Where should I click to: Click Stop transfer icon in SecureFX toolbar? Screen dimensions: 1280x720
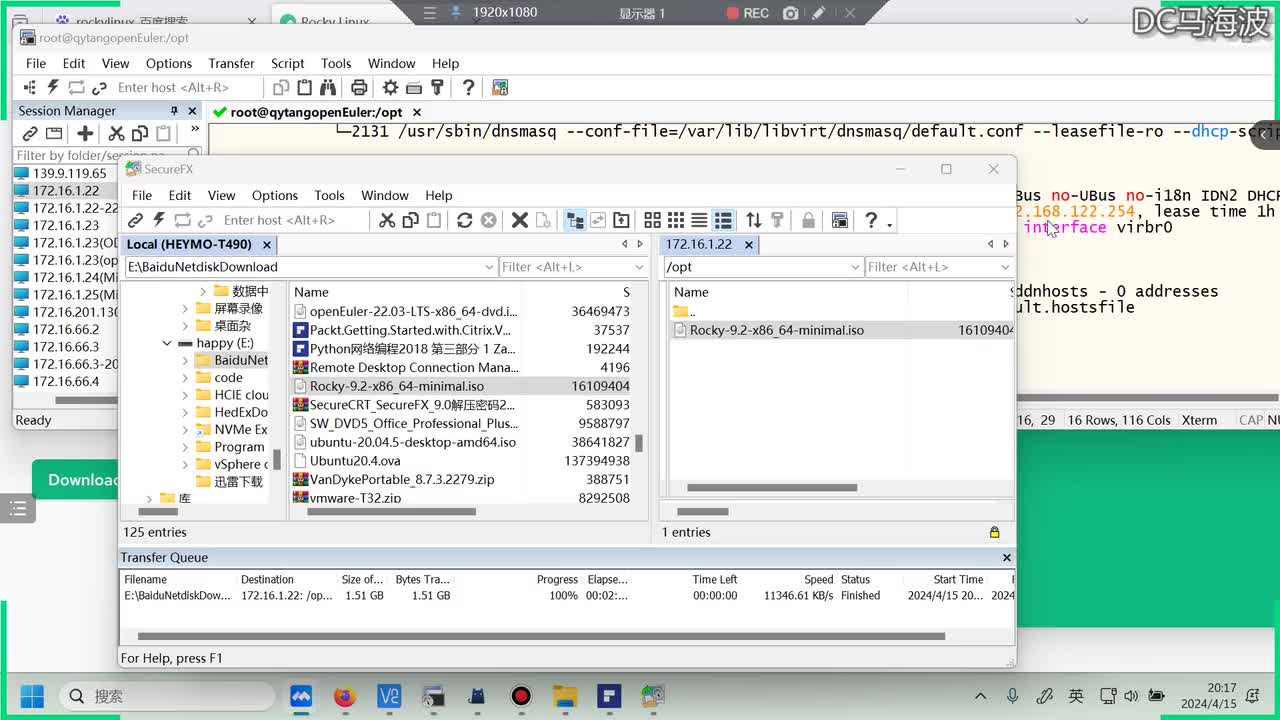pos(488,220)
